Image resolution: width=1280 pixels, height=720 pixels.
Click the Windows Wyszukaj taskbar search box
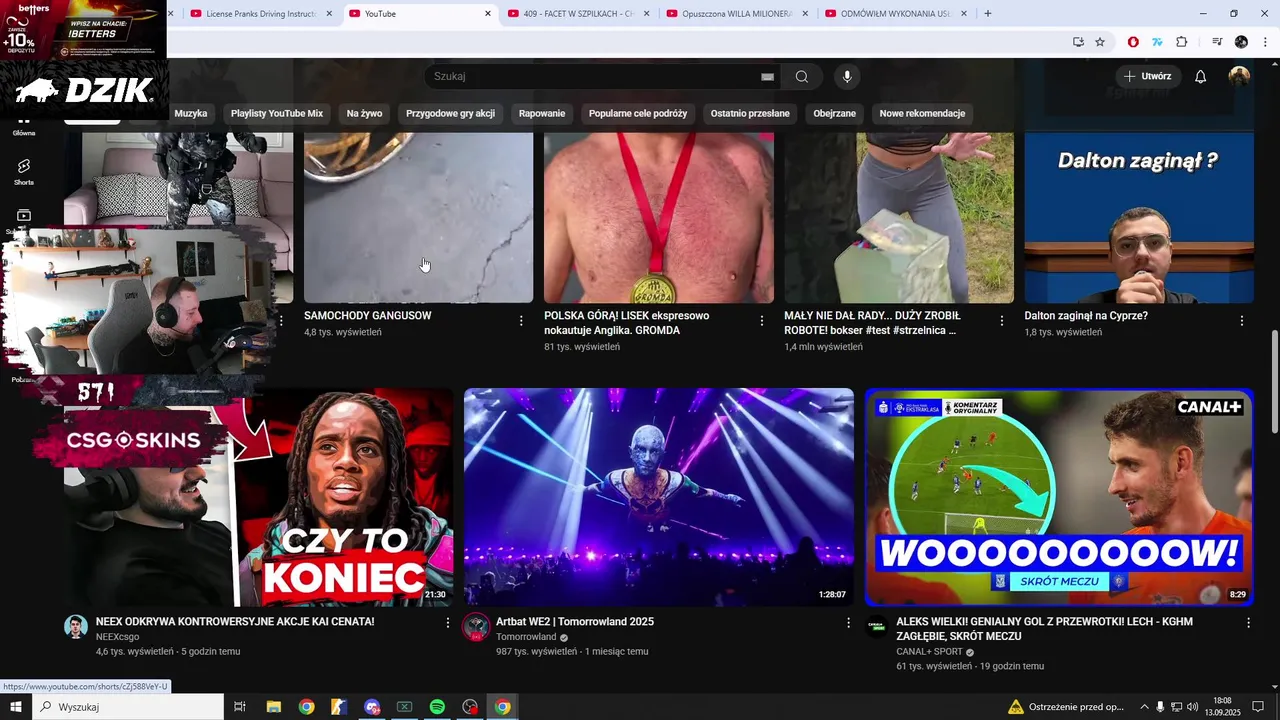[128, 707]
